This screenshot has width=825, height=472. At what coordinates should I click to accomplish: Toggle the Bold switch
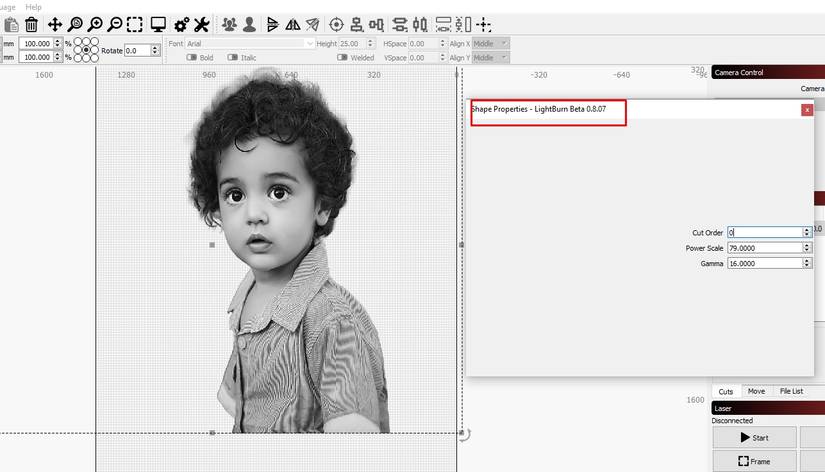click(x=192, y=57)
